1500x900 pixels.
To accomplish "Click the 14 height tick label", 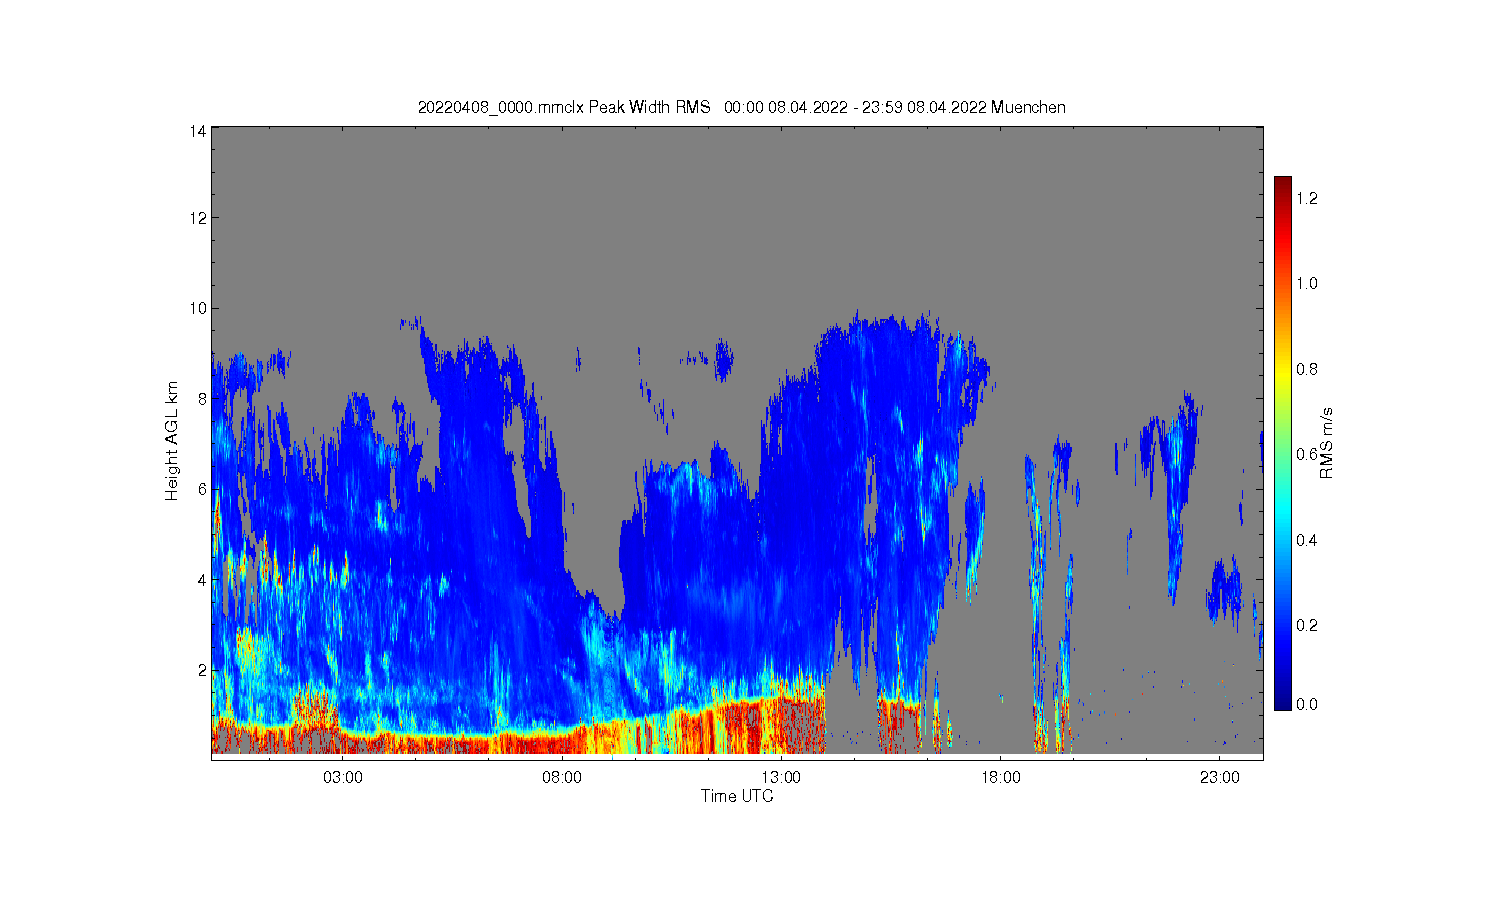I will click(199, 131).
